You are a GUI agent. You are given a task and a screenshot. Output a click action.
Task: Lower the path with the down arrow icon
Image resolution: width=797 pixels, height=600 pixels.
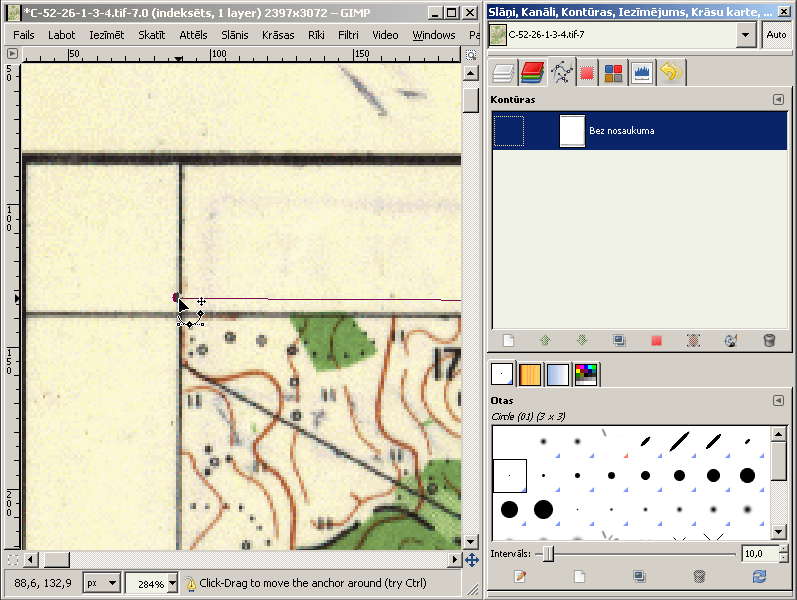click(582, 340)
